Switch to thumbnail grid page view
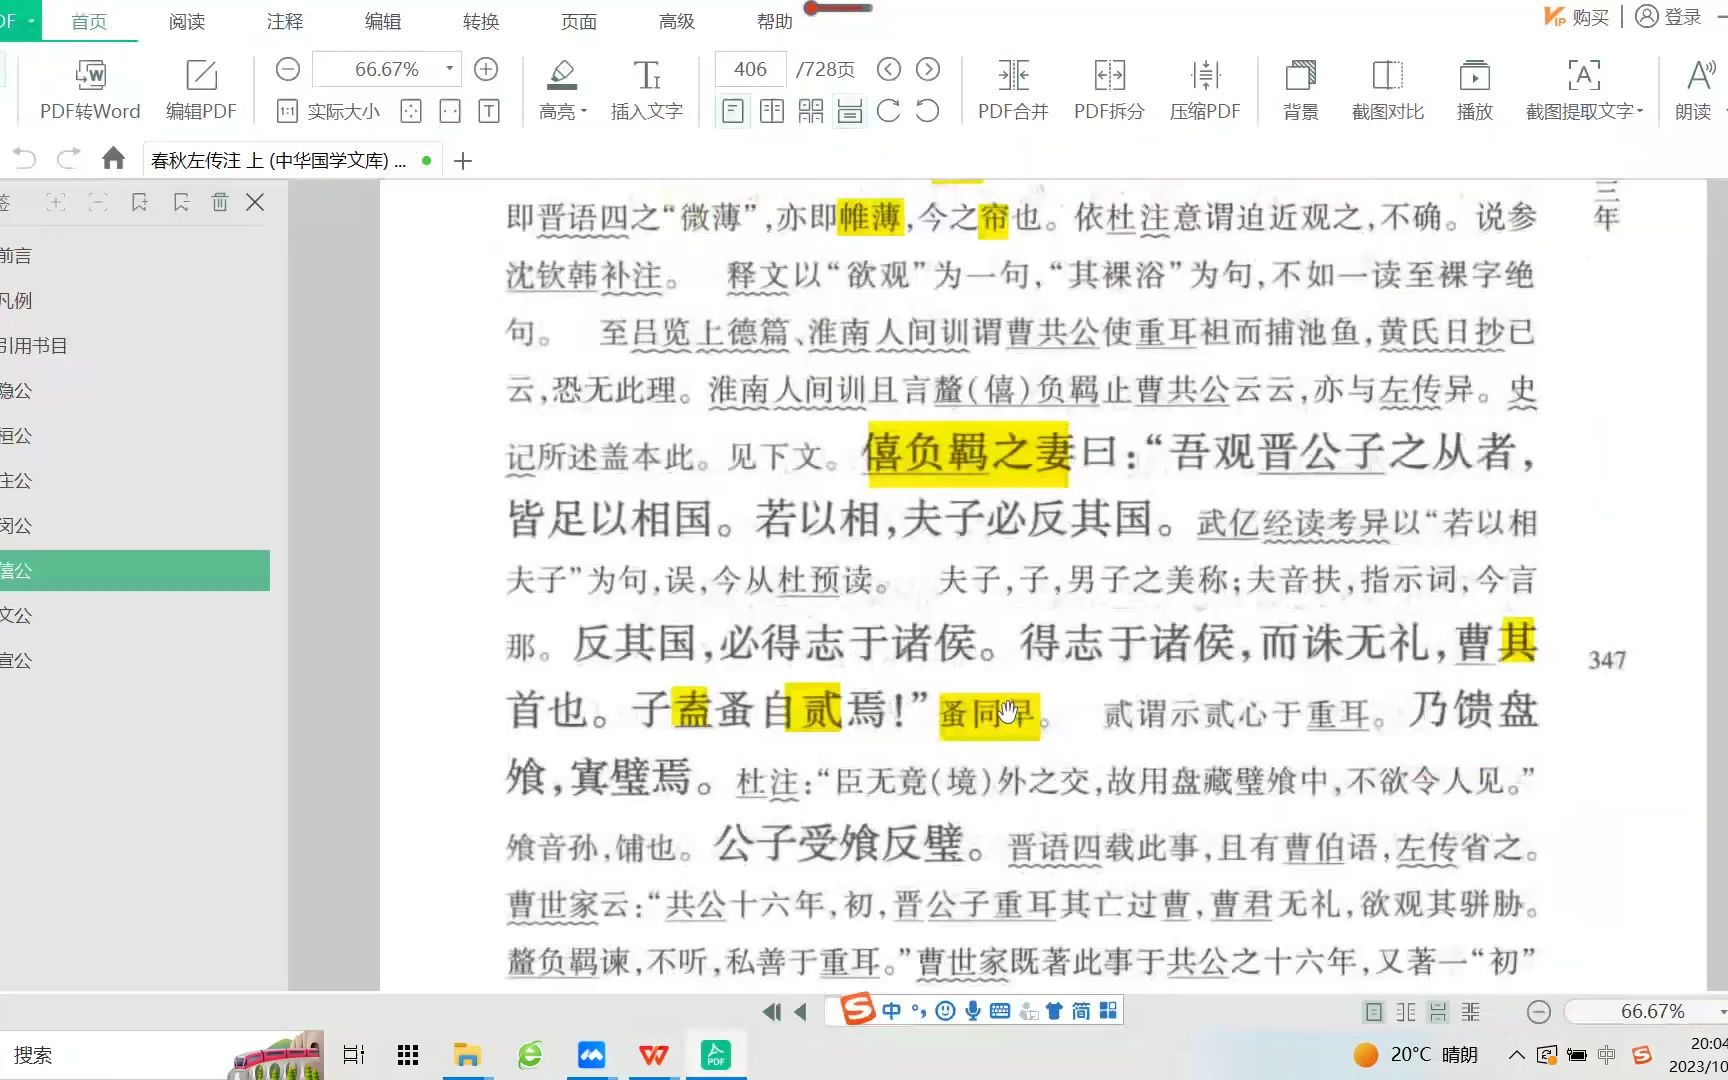The height and width of the screenshot is (1080, 1728). pos(811,111)
